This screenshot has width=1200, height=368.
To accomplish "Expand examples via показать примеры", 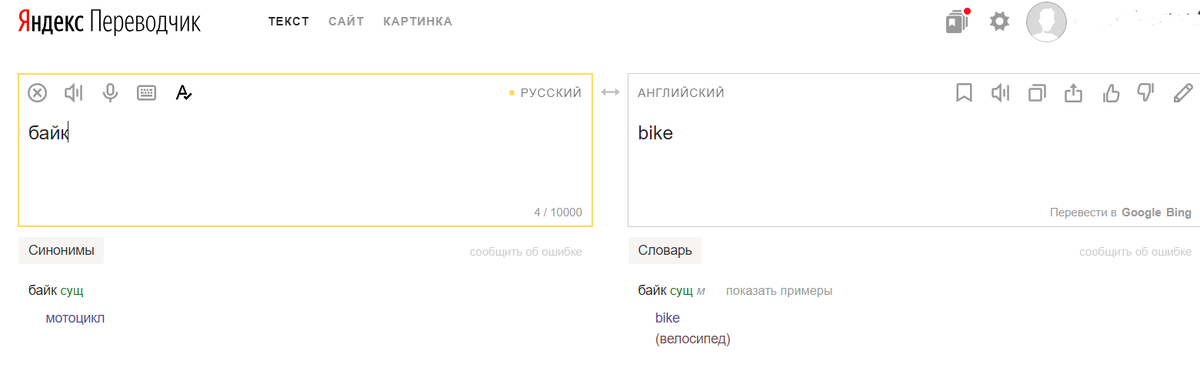I will click(779, 291).
